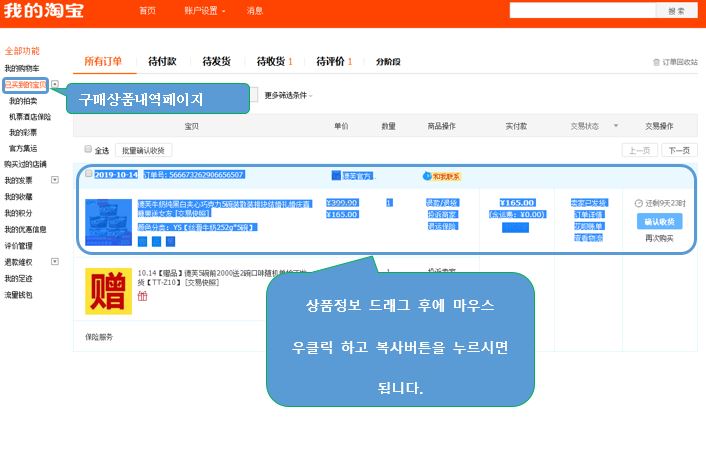Screen dimensions: 706x459
Task: Switch to the 待发货 tab
Action: [x=217, y=61]
